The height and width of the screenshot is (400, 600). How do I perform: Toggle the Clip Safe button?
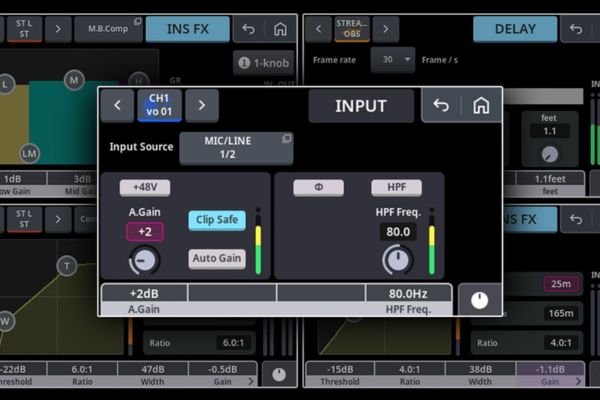tap(217, 220)
